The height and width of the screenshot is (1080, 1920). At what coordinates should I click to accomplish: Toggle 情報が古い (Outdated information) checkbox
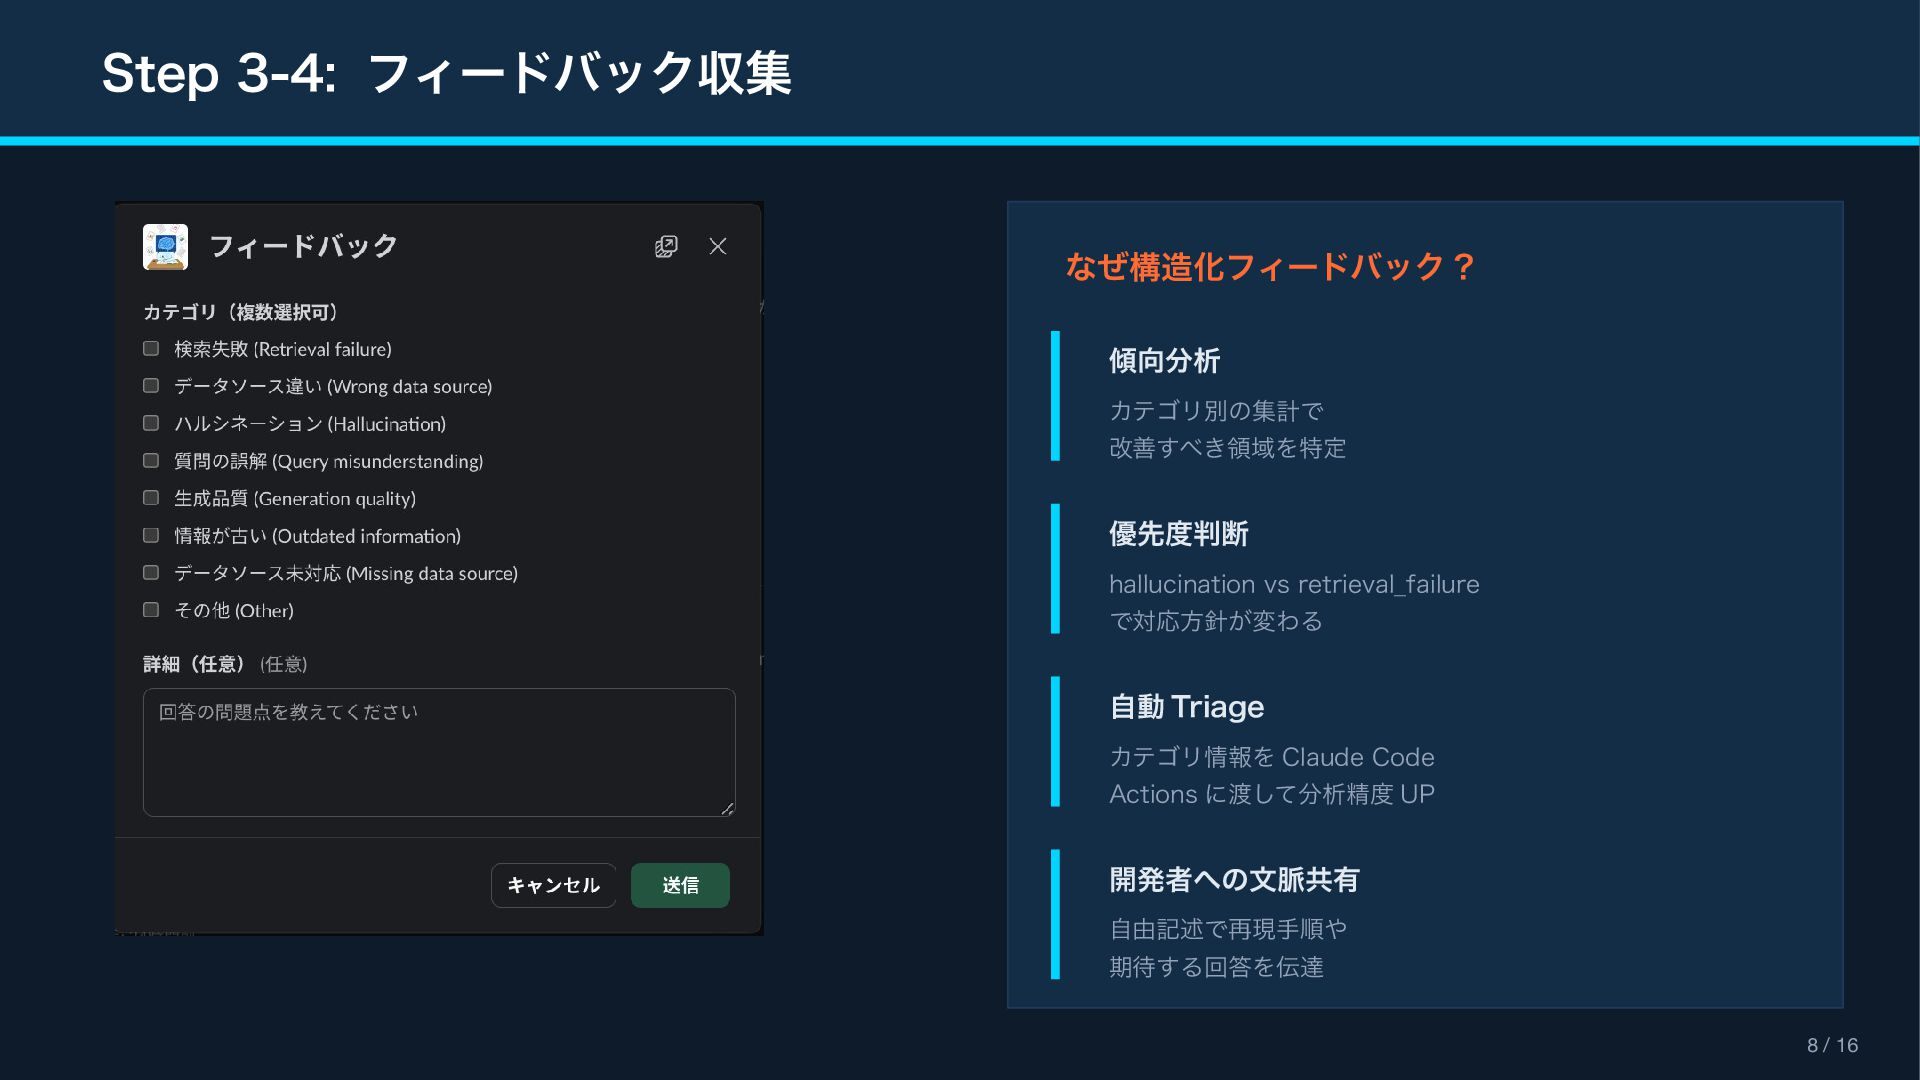coord(151,535)
